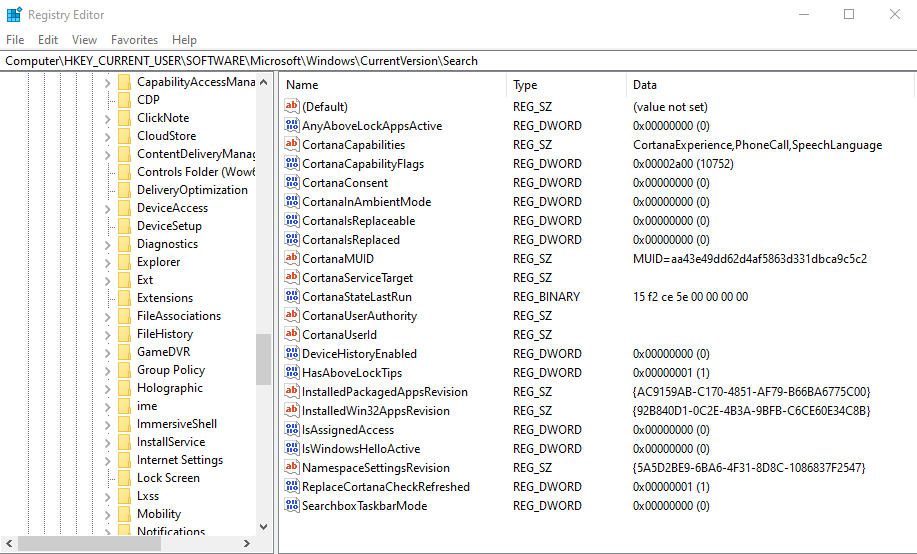917x554 pixels.
Task: Select the Extensions key in tree
Action: 165,298
